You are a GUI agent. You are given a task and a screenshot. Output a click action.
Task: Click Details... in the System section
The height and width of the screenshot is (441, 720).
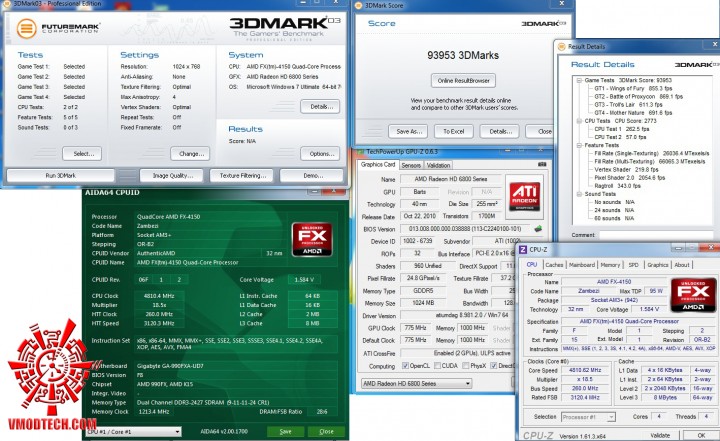tap(321, 107)
